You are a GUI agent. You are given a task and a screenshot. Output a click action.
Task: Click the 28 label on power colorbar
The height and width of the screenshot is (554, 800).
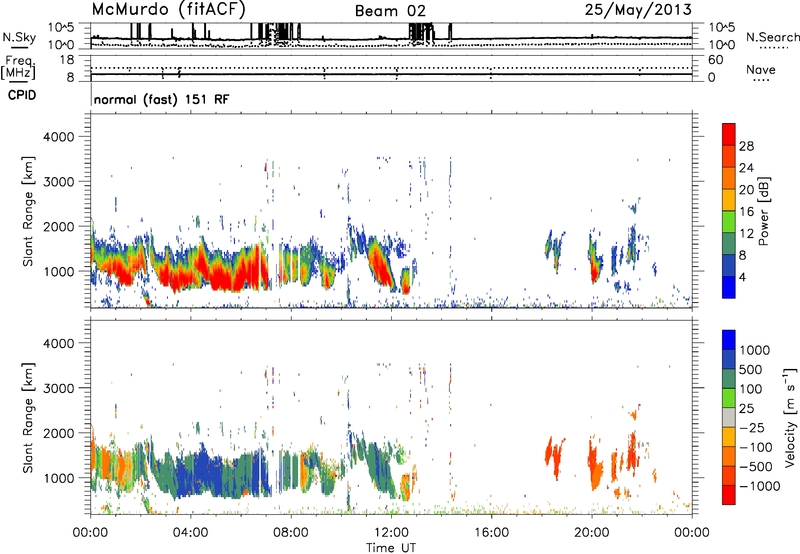click(x=746, y=146)
